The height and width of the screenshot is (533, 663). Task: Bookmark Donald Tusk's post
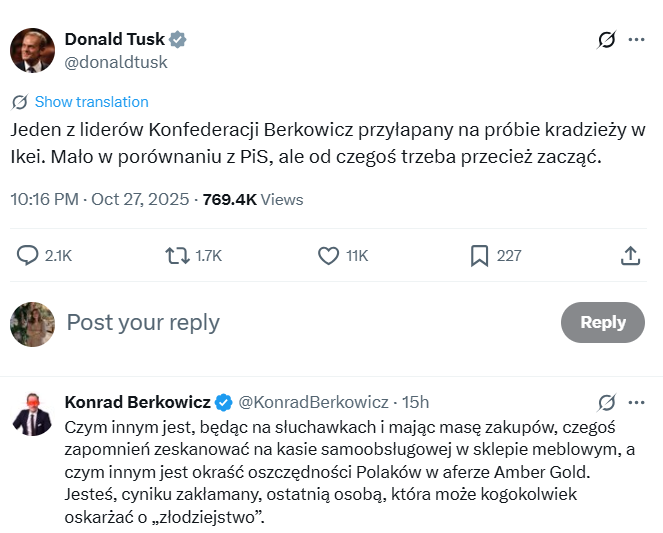pyautogui.click(x=479, y=256)
